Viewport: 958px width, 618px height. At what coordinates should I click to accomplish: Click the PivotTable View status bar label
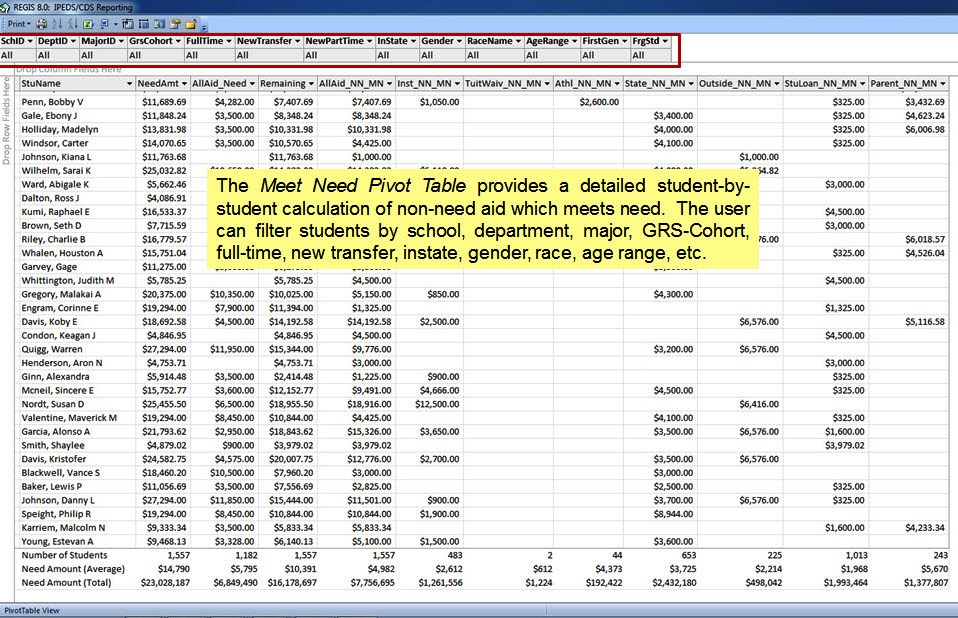[32, 610]
